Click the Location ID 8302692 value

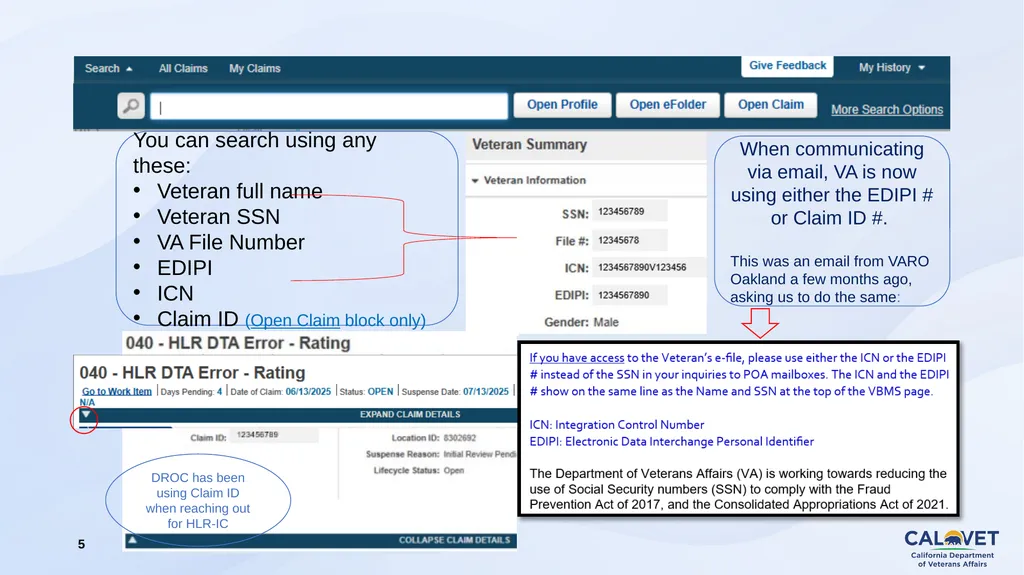tap(460, 438)
